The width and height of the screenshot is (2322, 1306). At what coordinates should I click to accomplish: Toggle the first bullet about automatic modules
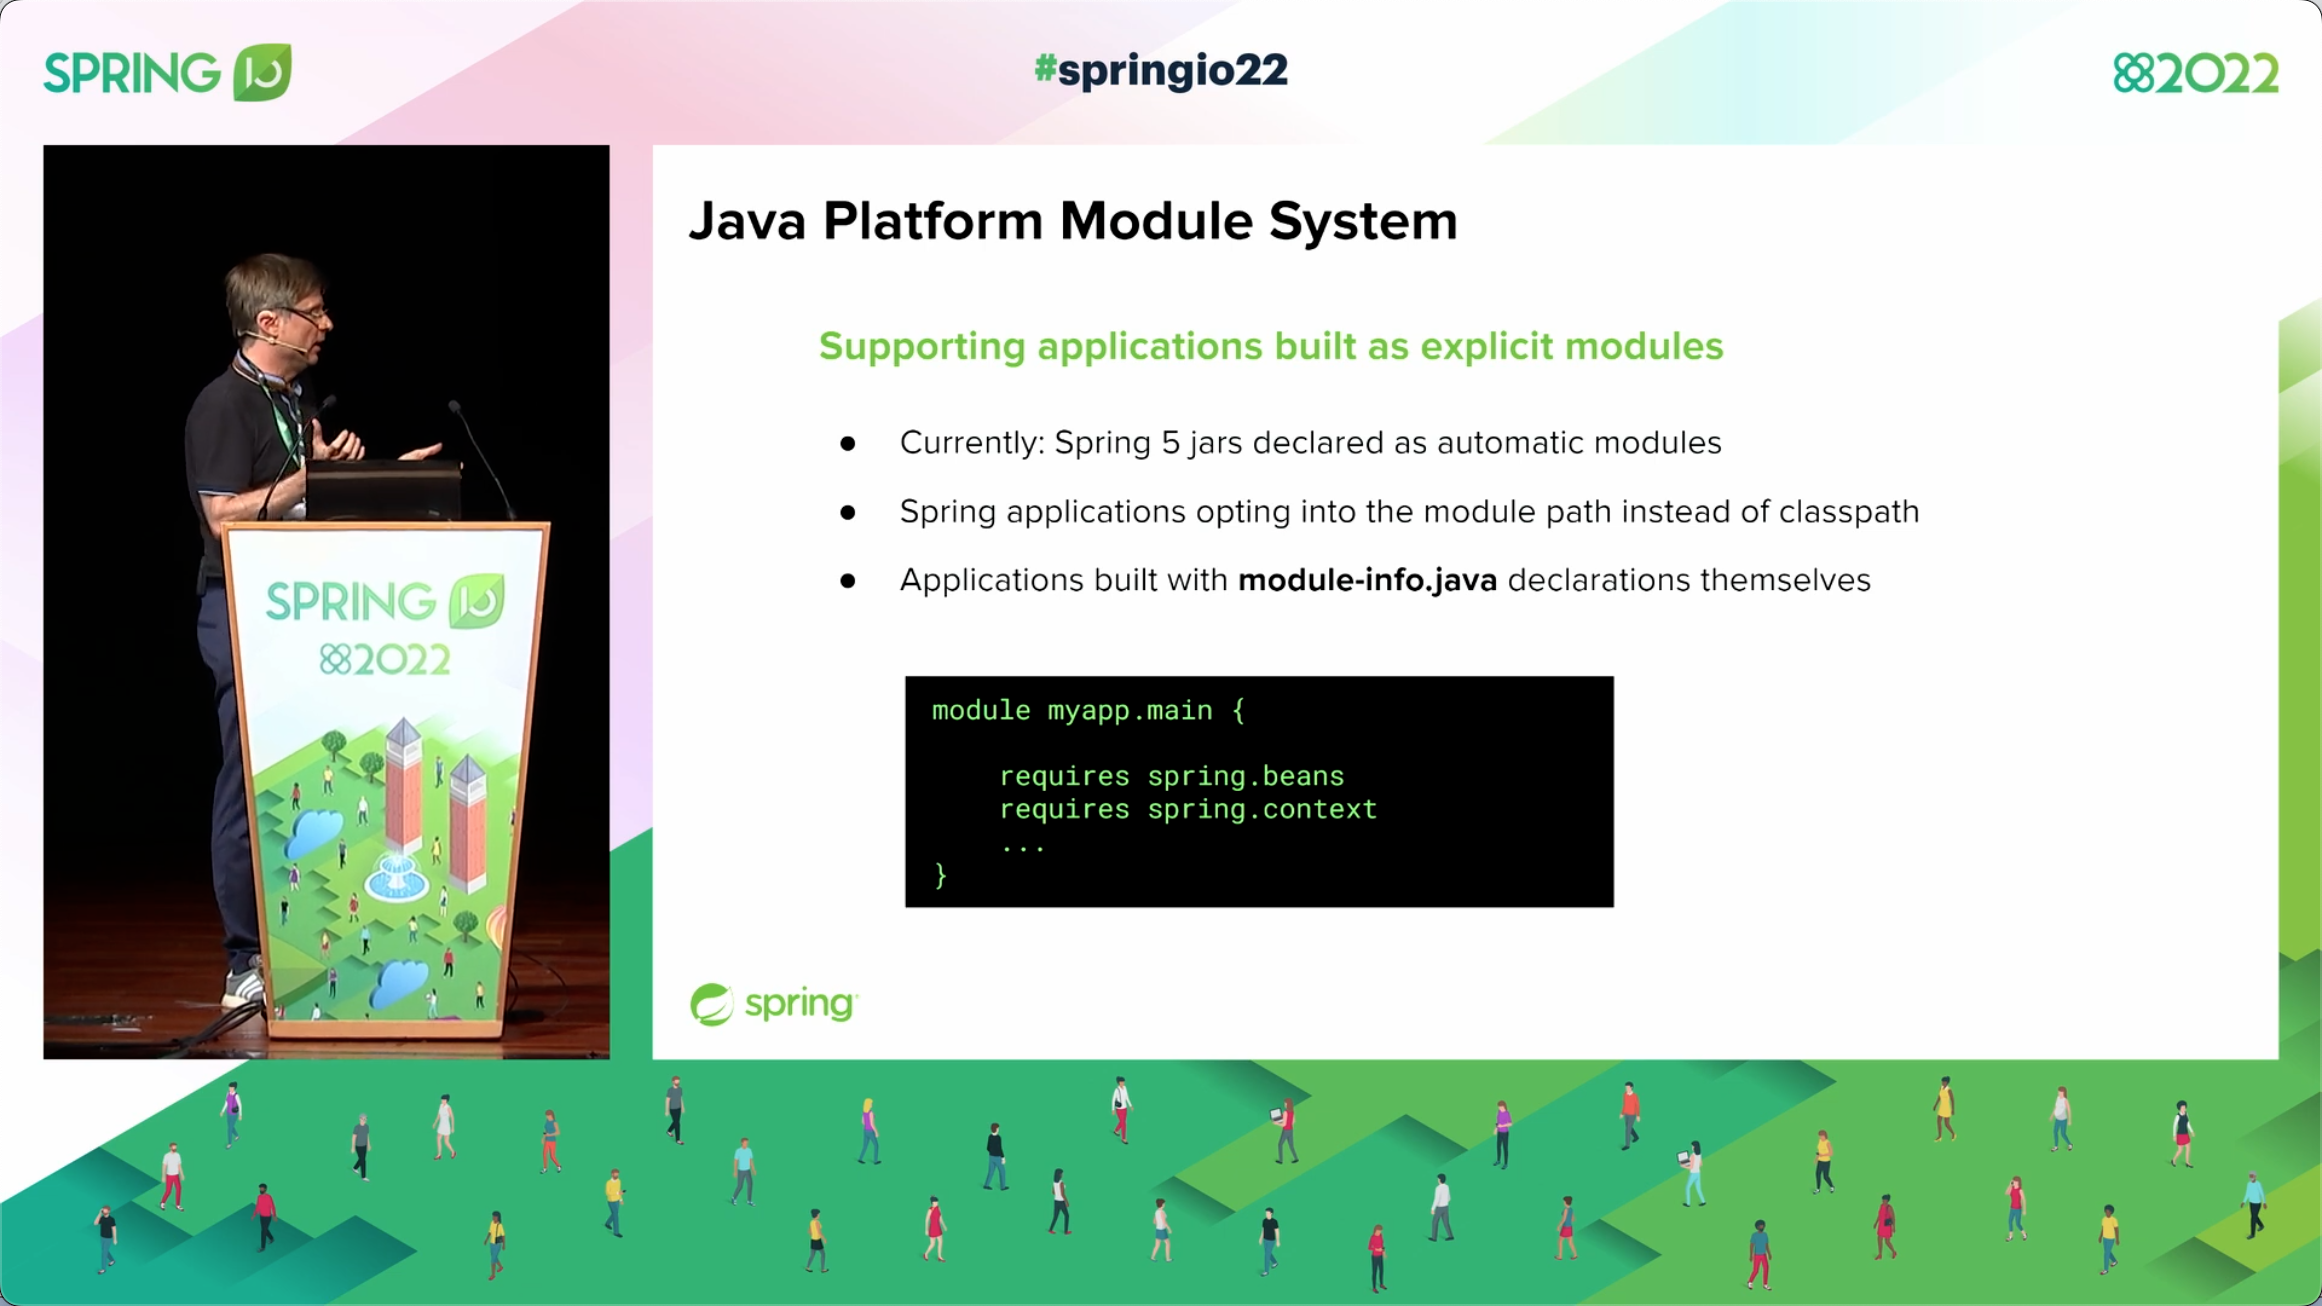[x=1310, y=442]
